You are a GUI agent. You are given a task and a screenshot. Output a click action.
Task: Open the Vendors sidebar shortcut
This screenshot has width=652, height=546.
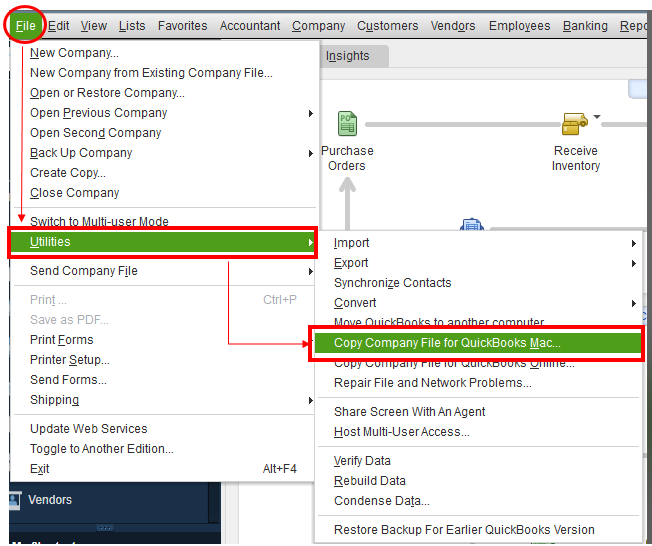(x=50, y=500)
